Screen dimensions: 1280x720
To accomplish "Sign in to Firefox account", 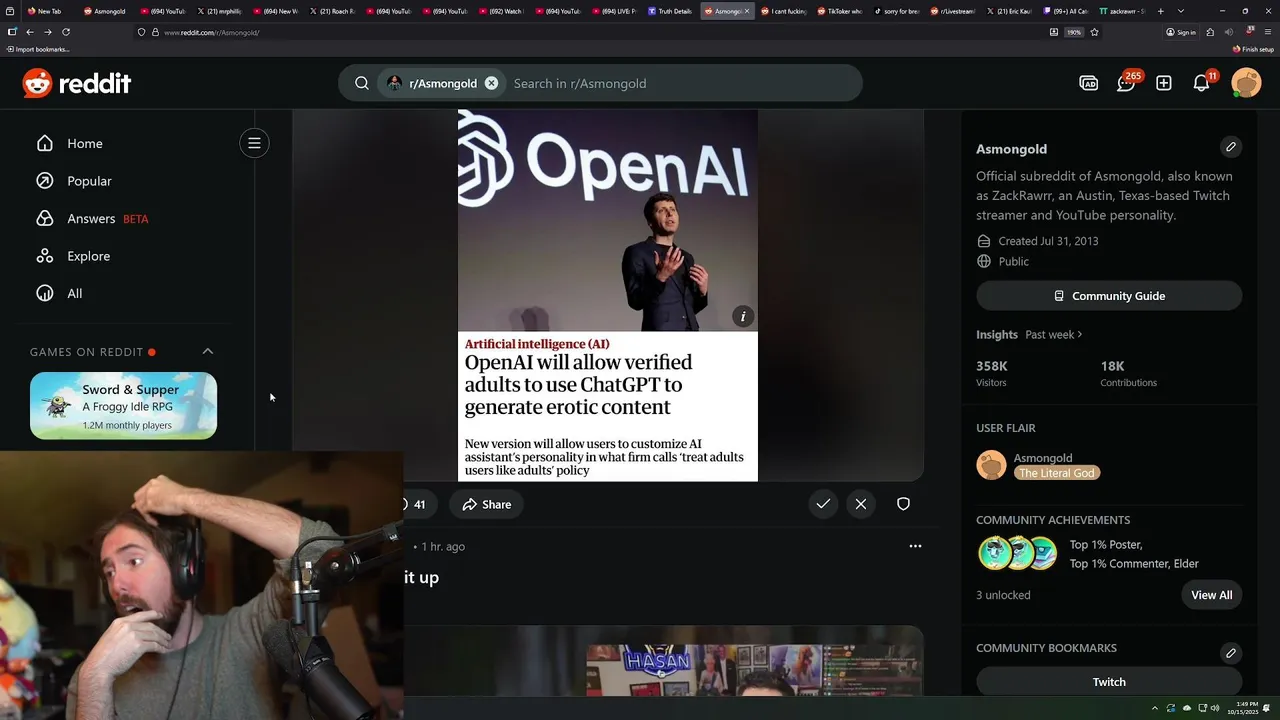I will point(1181,32).
